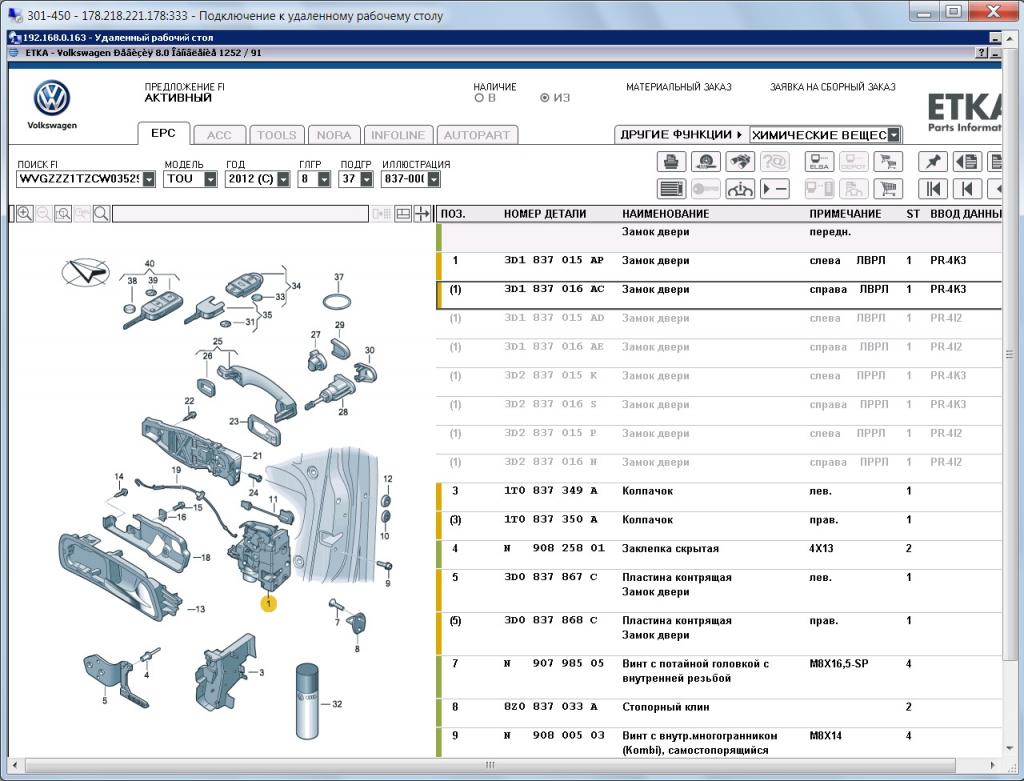Click the question mark help icon in ETKA title bar
The width and height of the screenshot is (1024, 781).
[982, 53]
